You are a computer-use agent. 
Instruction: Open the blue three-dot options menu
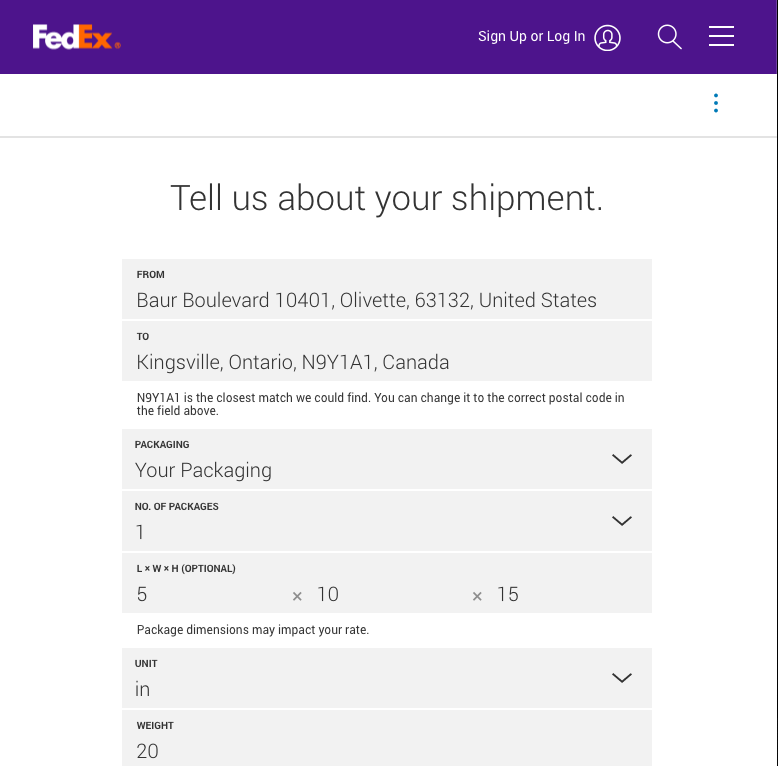pos(715,103)
